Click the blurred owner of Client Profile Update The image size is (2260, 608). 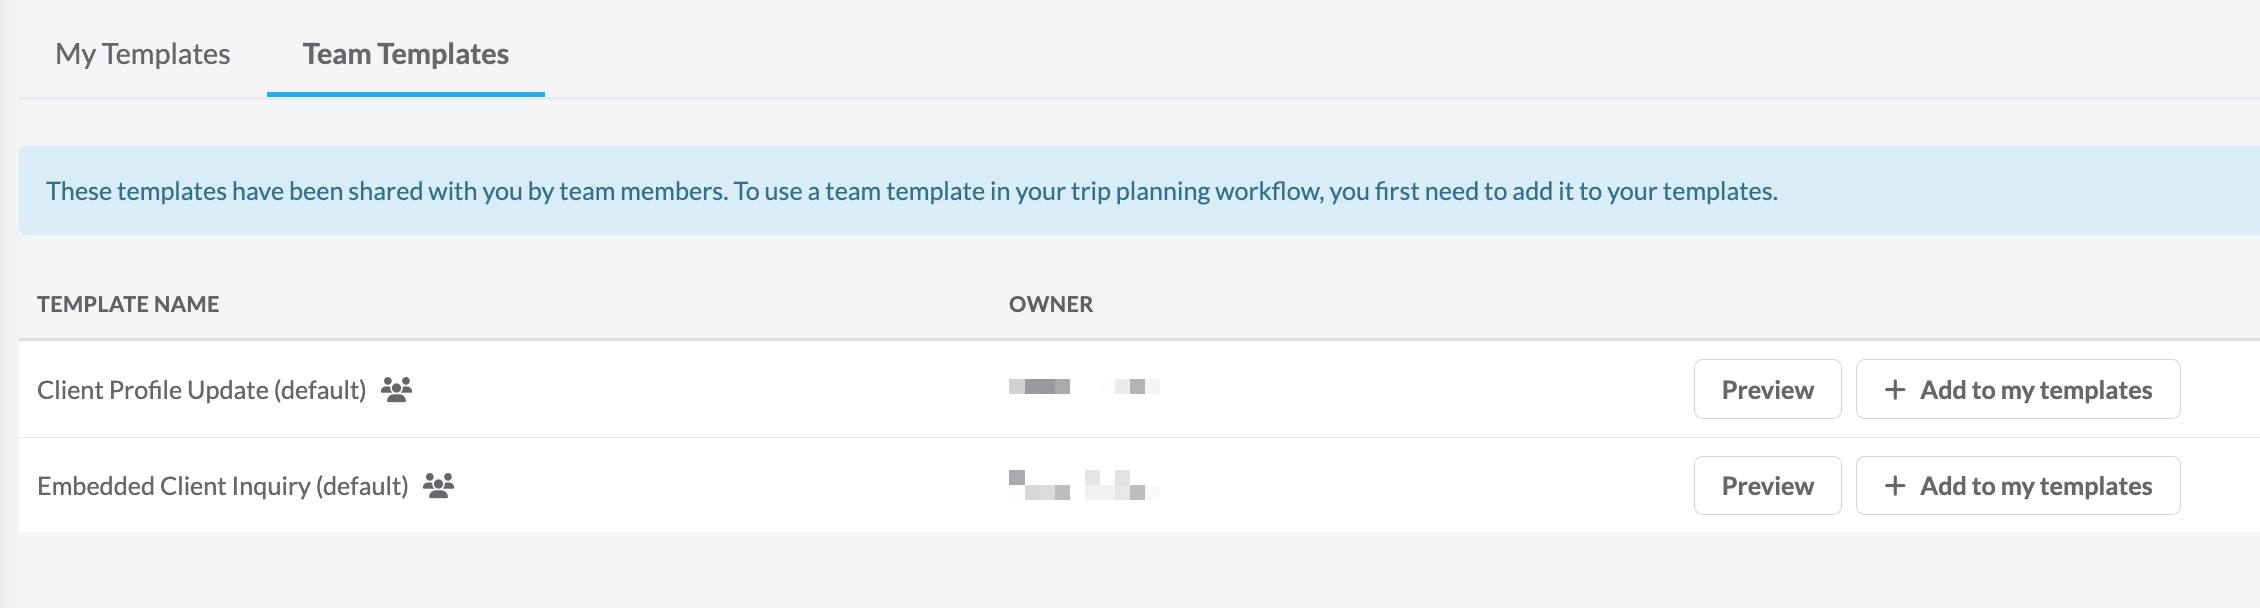pos(1084,387)
